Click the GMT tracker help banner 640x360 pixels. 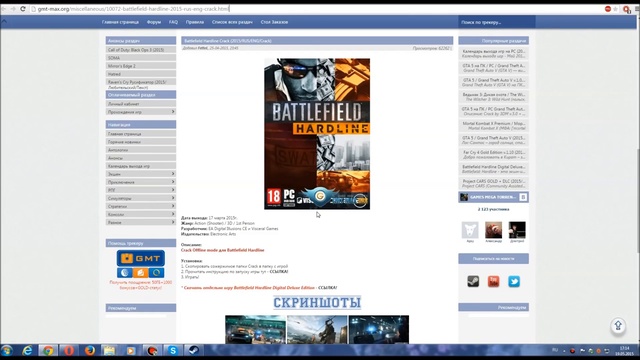[x=141, y=264]
